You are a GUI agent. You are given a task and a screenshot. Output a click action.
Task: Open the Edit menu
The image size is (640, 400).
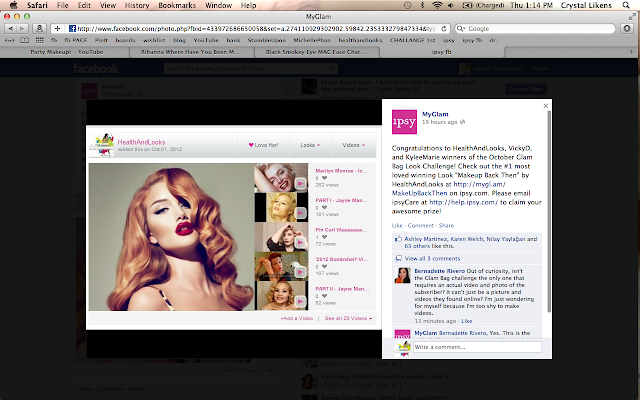tap(84, 5)
